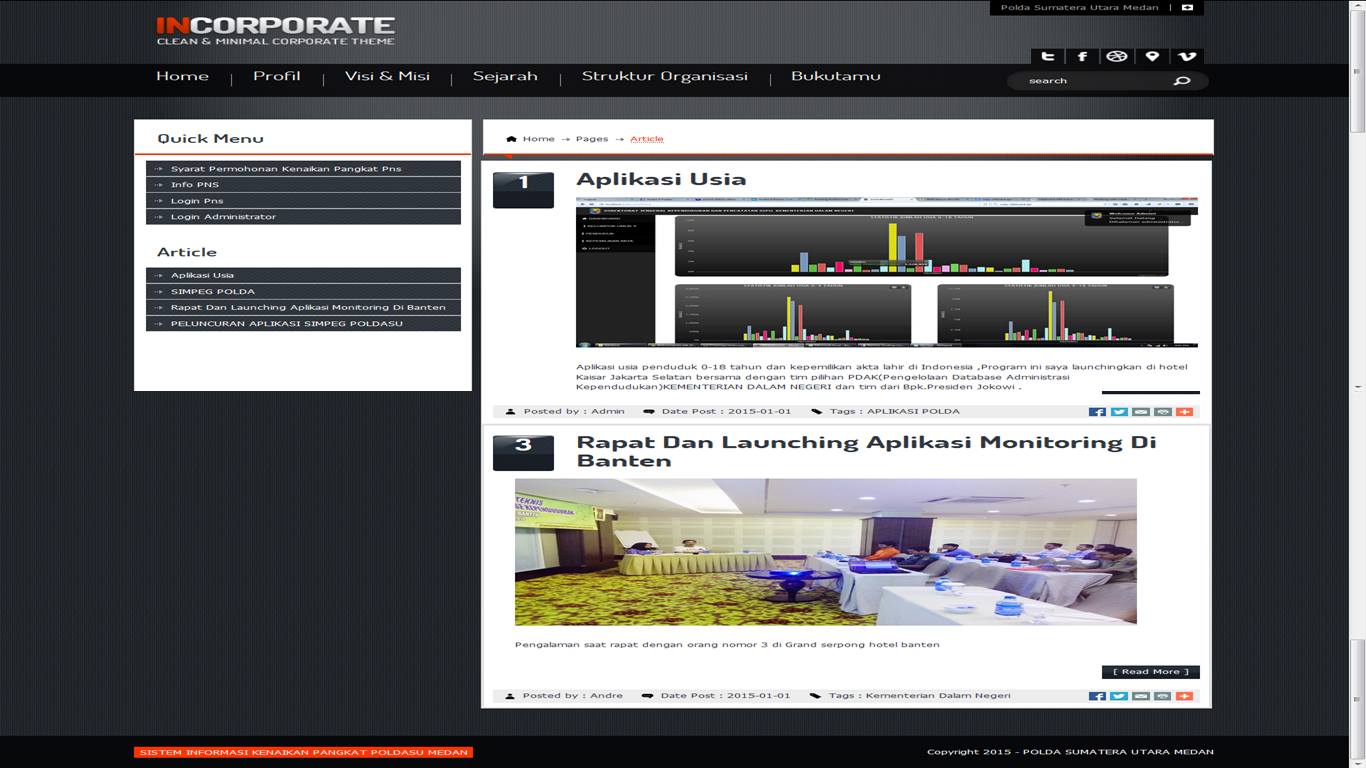Open the Bukutamu menu item

[x=835, y=77]
